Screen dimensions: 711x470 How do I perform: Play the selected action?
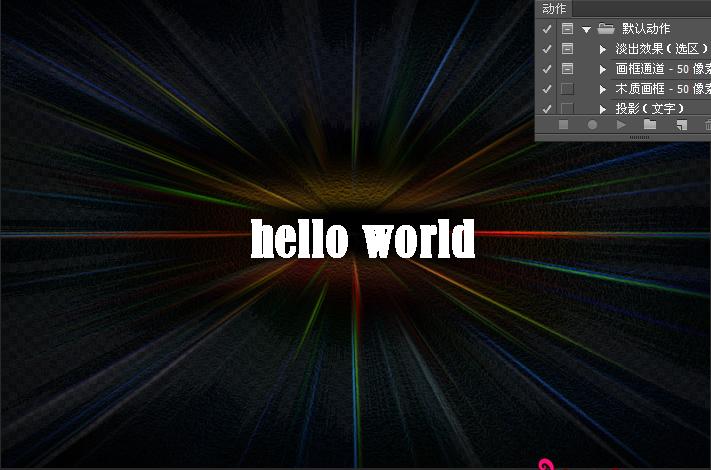pyautogui.click(x=621, y=125)
